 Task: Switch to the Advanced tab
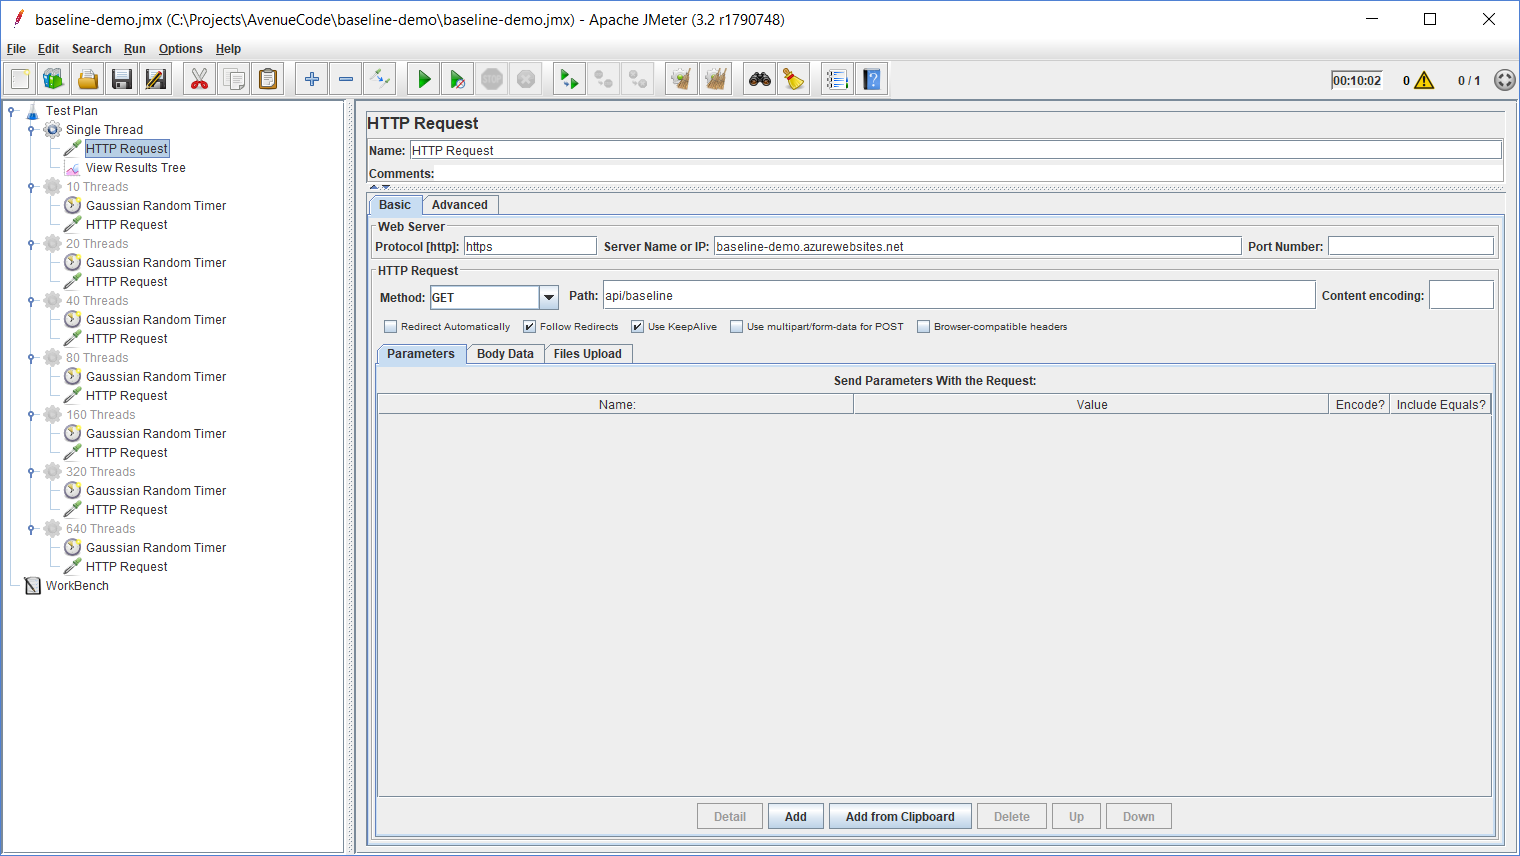(460, 205)
